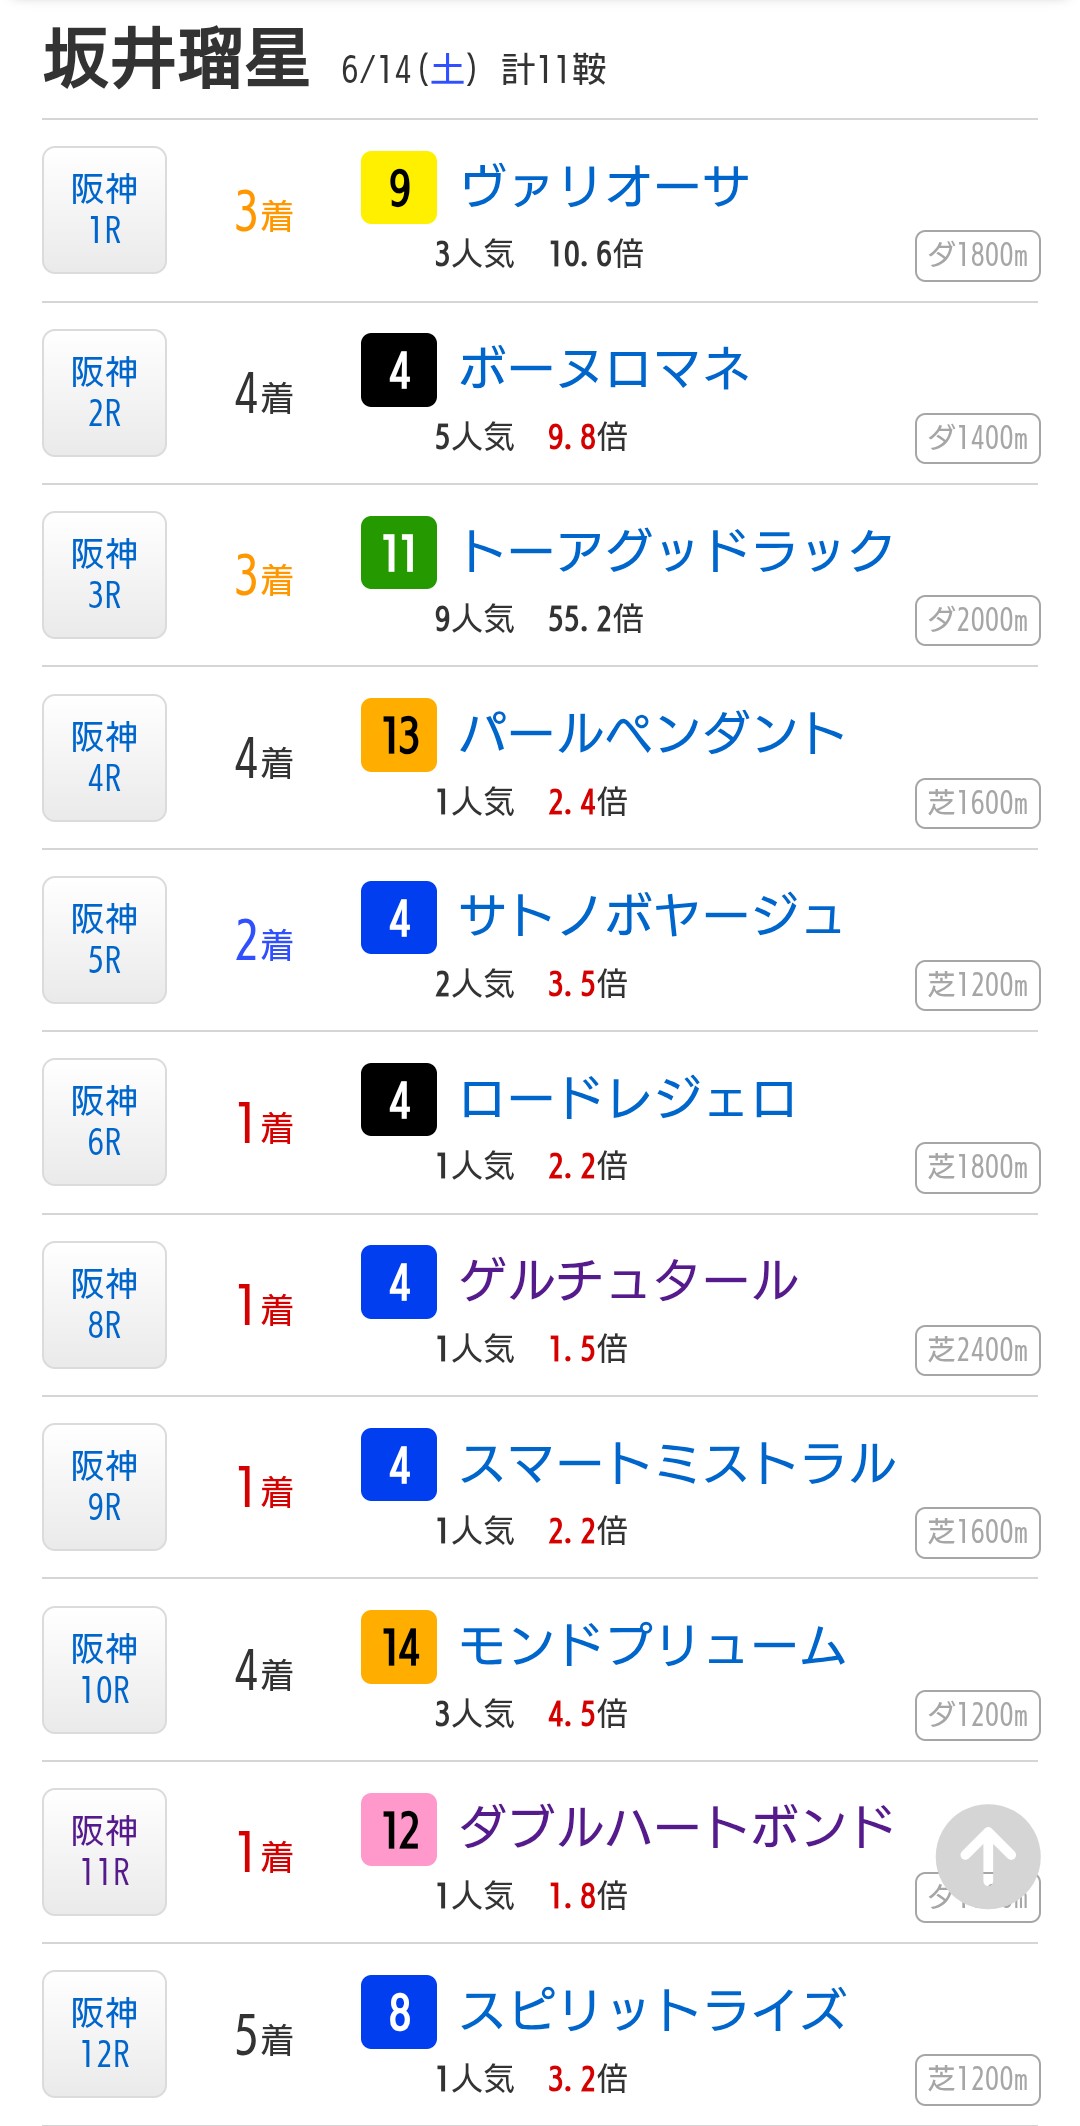Click pink number 12 horse badge
The width and height of the screenshot is (1080, 2126).
coord(399,1829)
